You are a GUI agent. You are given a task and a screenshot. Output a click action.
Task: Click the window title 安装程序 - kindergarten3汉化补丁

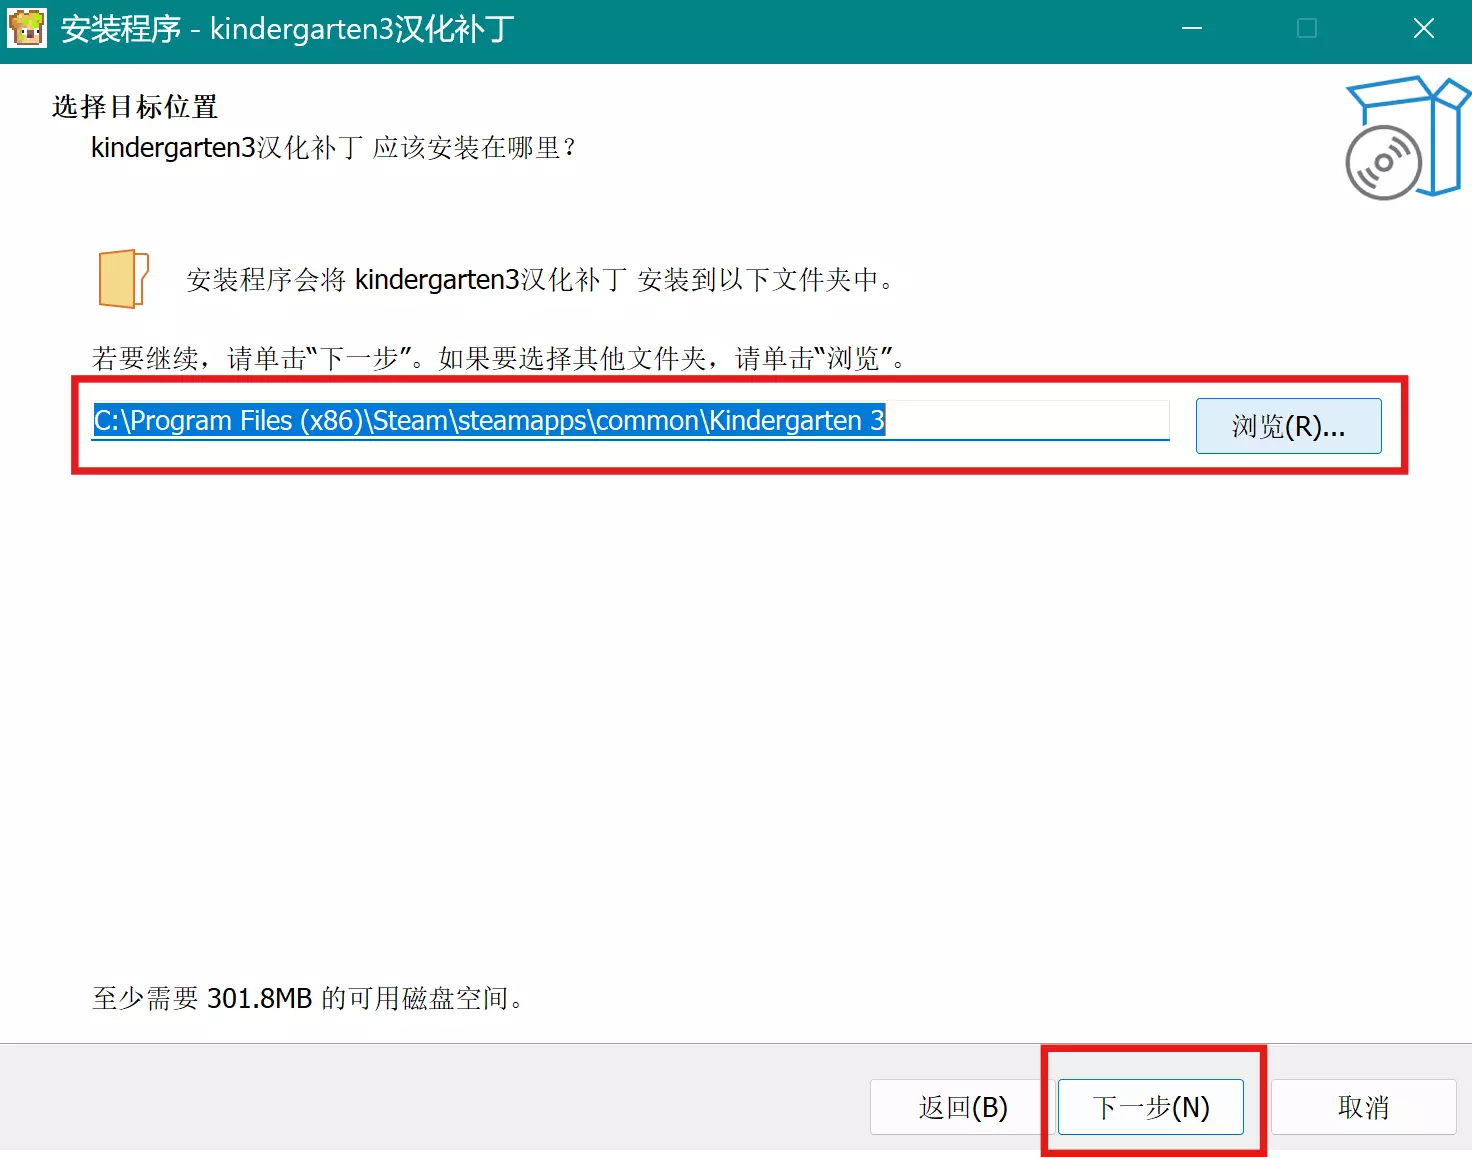click(288, 29)
